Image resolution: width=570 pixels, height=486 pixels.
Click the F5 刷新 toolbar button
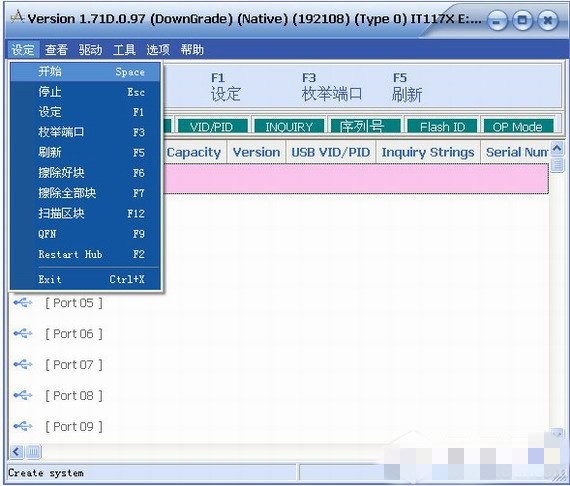pyautogui.click(x=406, y=87)
